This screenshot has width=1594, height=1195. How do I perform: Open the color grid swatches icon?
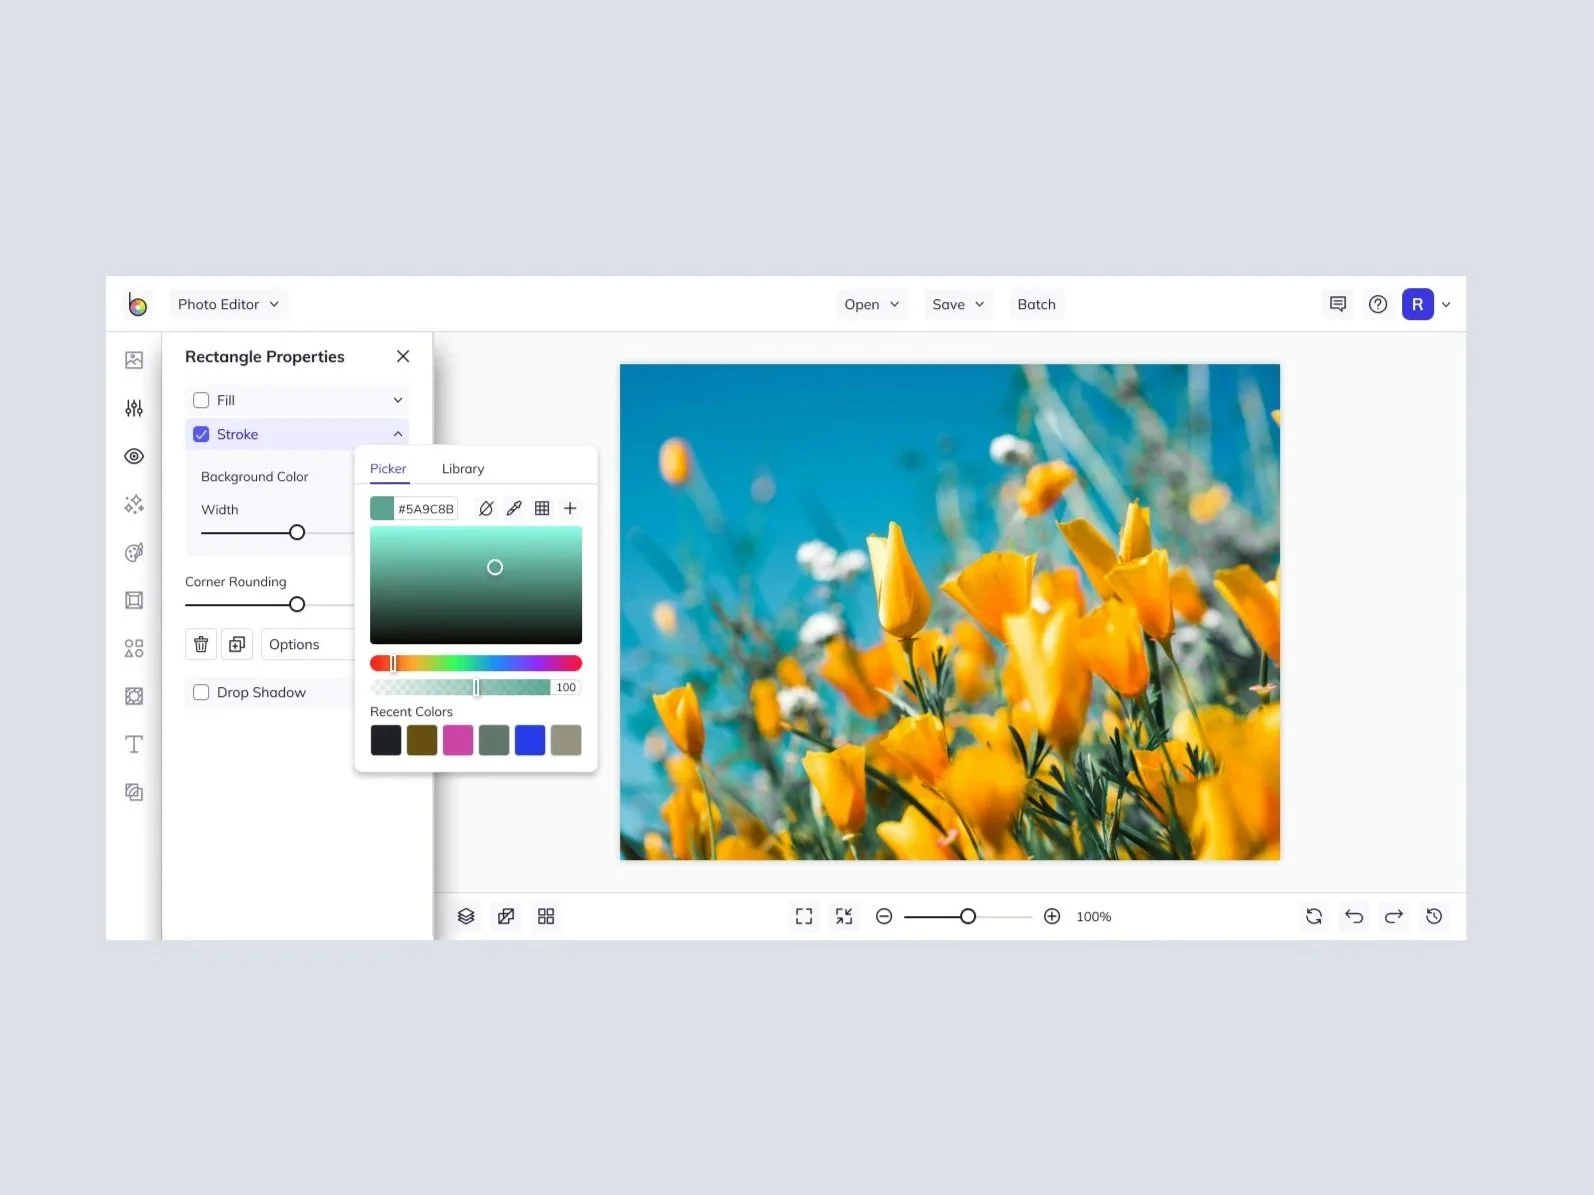542,508
